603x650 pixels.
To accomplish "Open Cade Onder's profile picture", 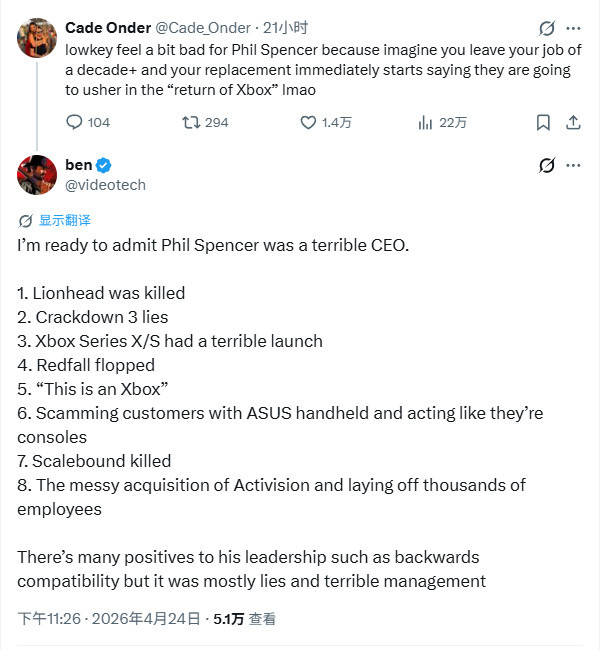I will (x=37, y=36).
